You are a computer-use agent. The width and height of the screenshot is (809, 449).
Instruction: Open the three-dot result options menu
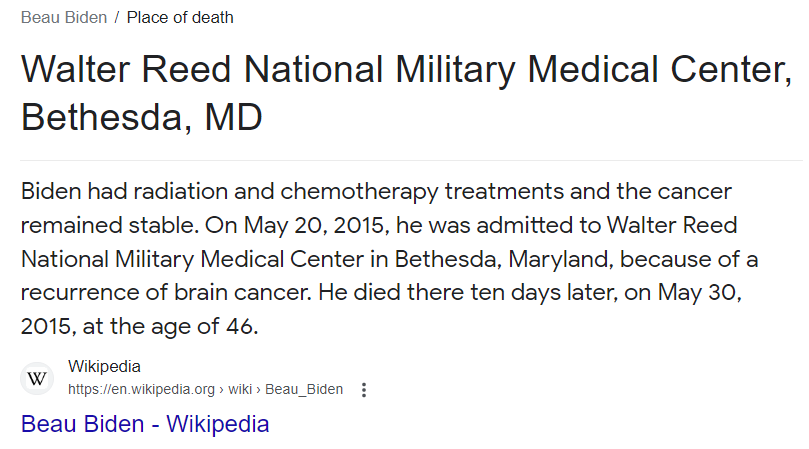[x=364, y=390]
